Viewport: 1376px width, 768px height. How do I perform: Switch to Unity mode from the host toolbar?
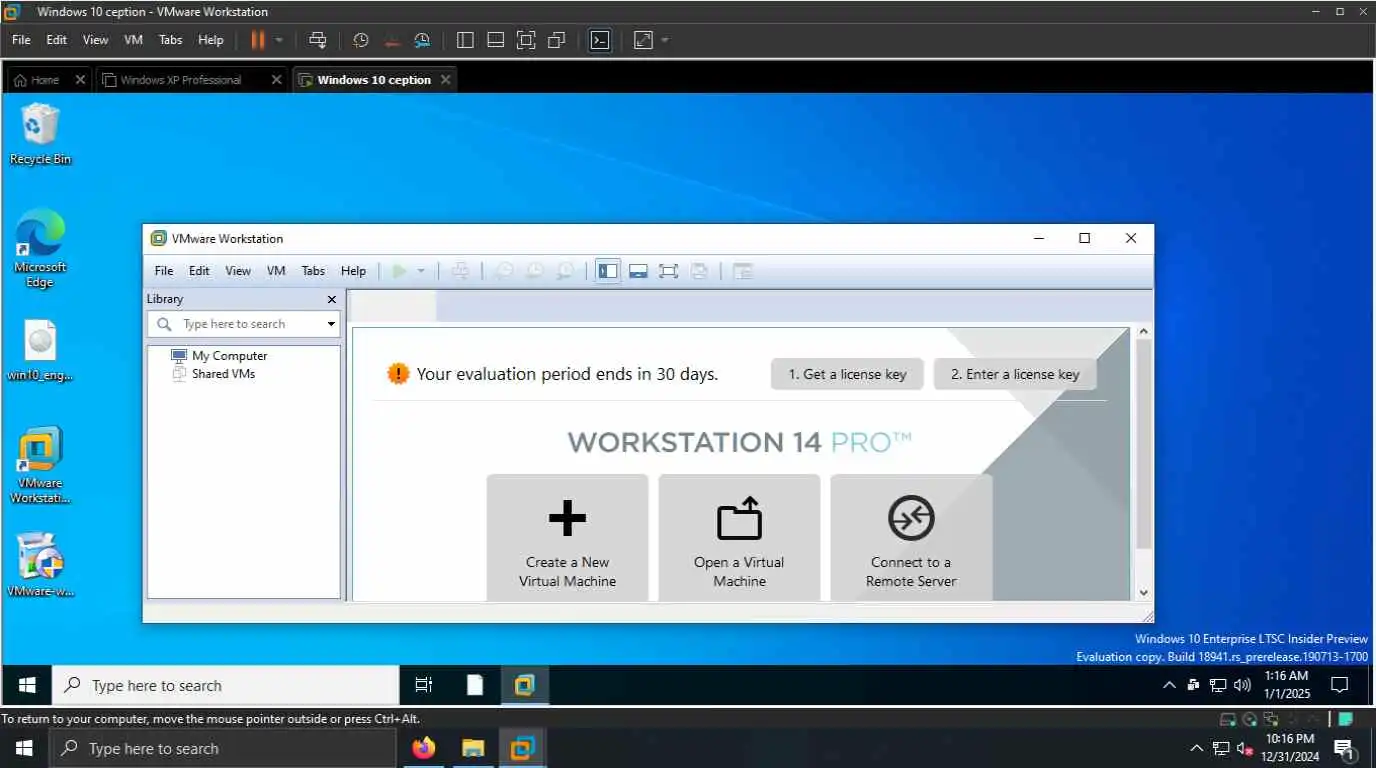click(x=557, y=40)
